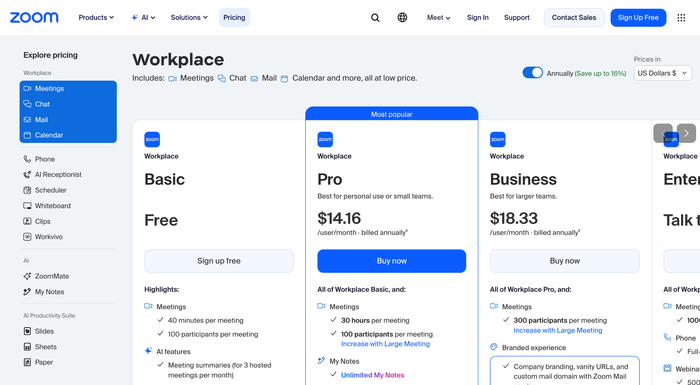This screenshot has height=385, width=700.
Task: Click the Zoom logo in header
Action: tap(34, 17)
